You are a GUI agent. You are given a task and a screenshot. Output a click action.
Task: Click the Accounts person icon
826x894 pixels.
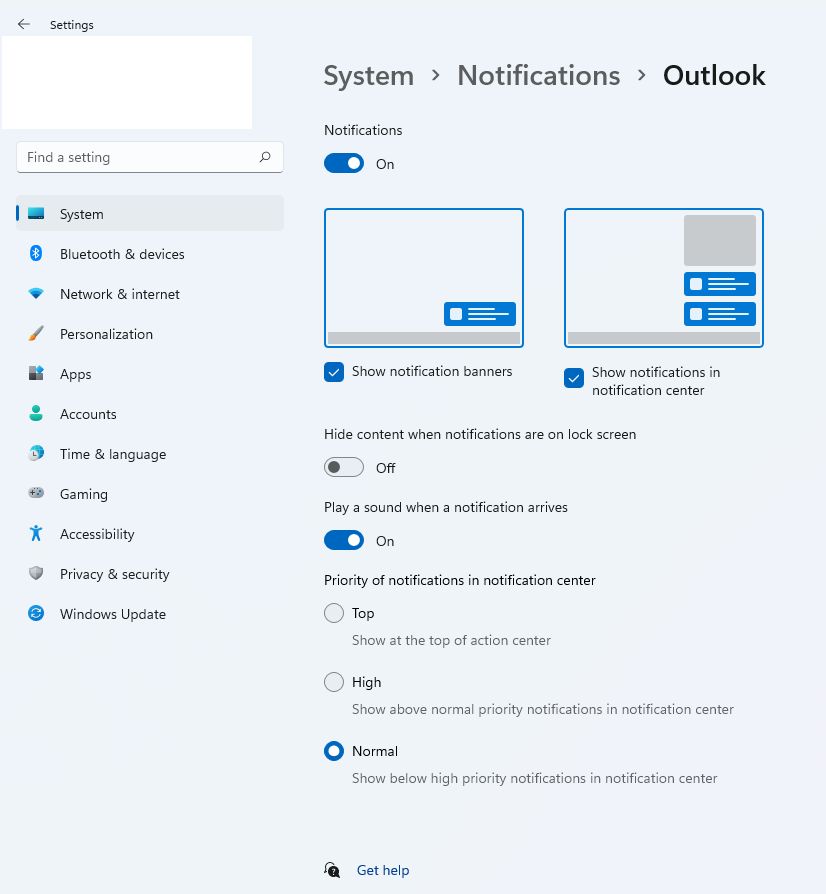click(36, 413)
